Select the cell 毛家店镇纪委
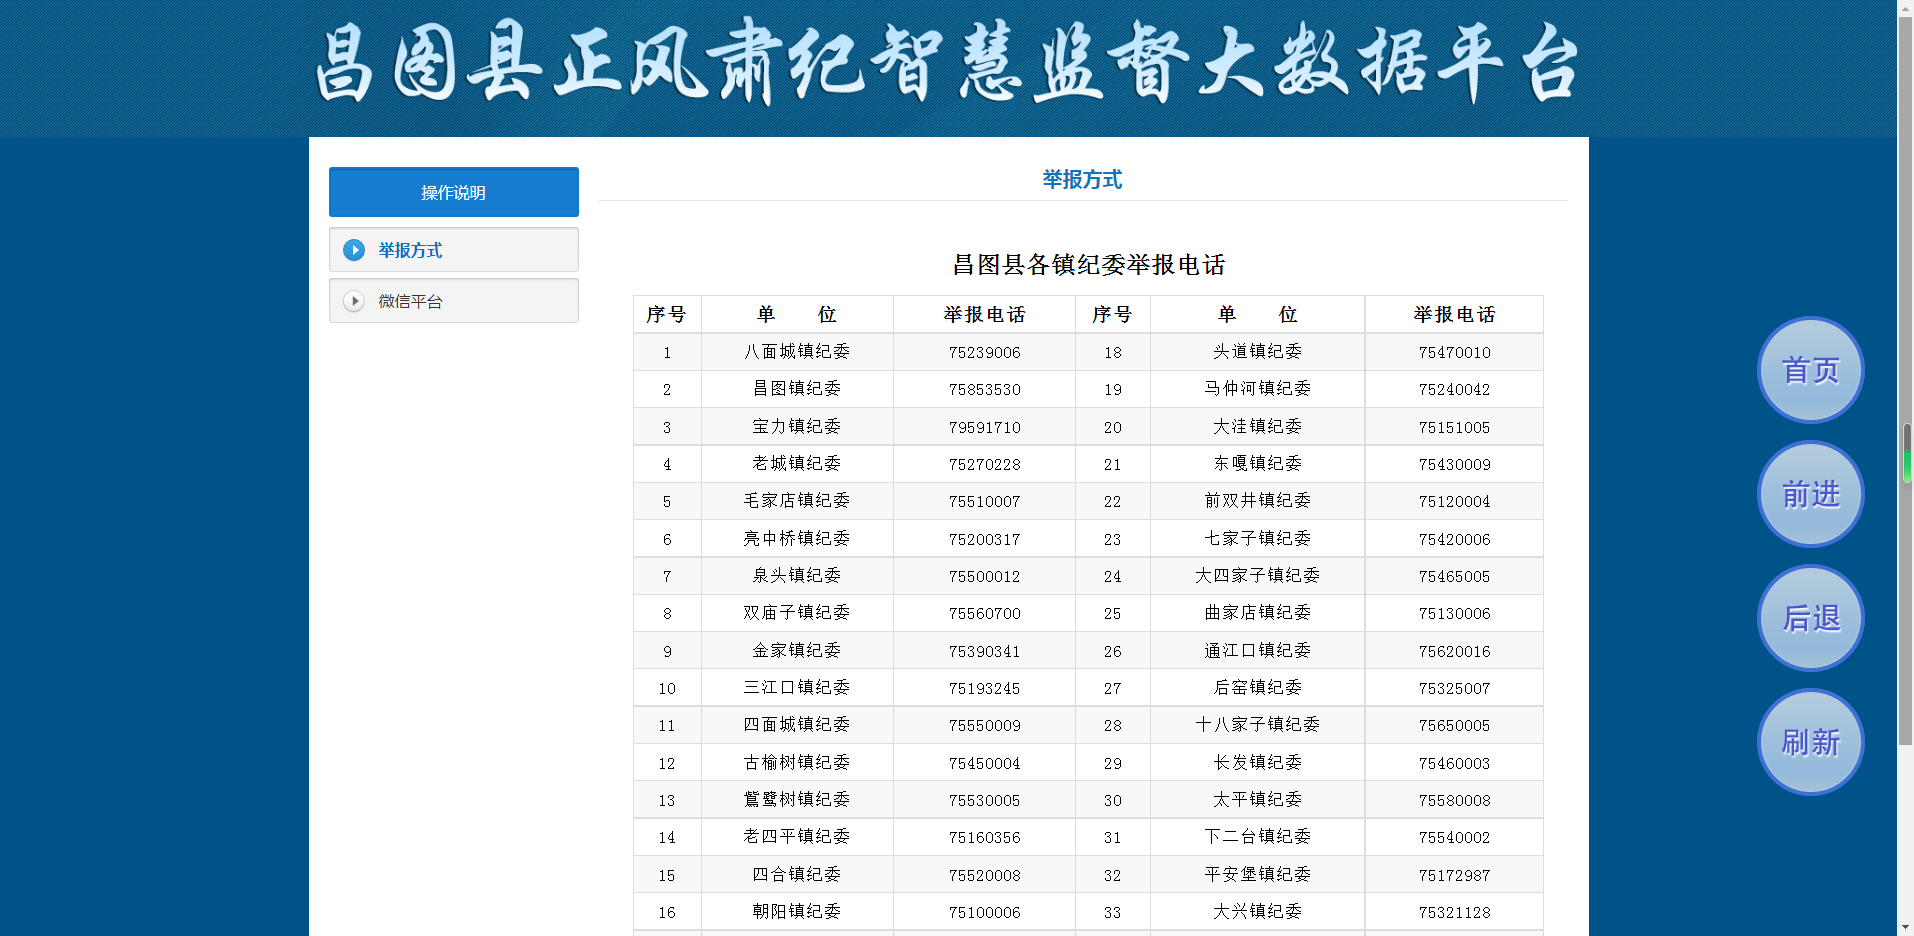 pyautogui.click(x=797, y=501)
